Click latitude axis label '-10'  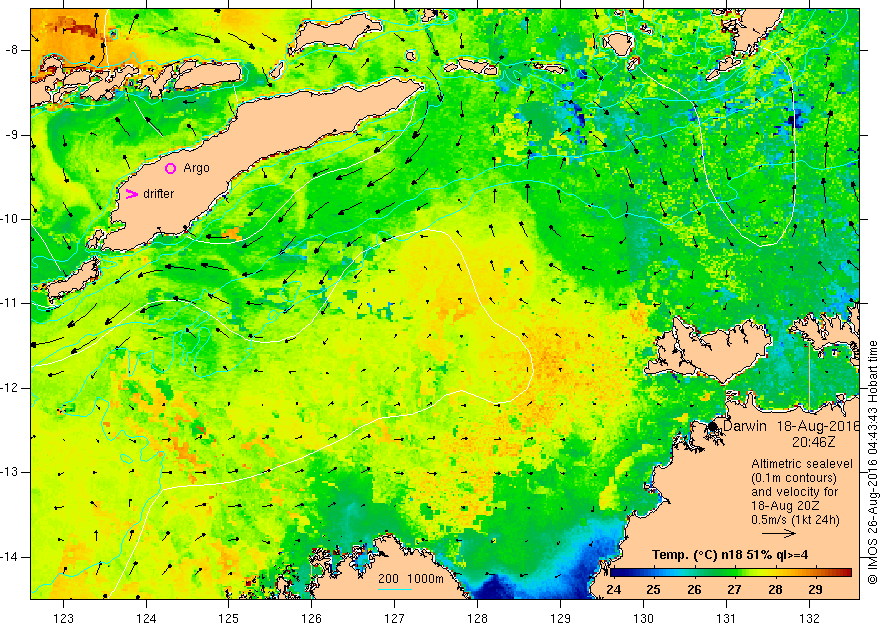click(x=10, y=219)
